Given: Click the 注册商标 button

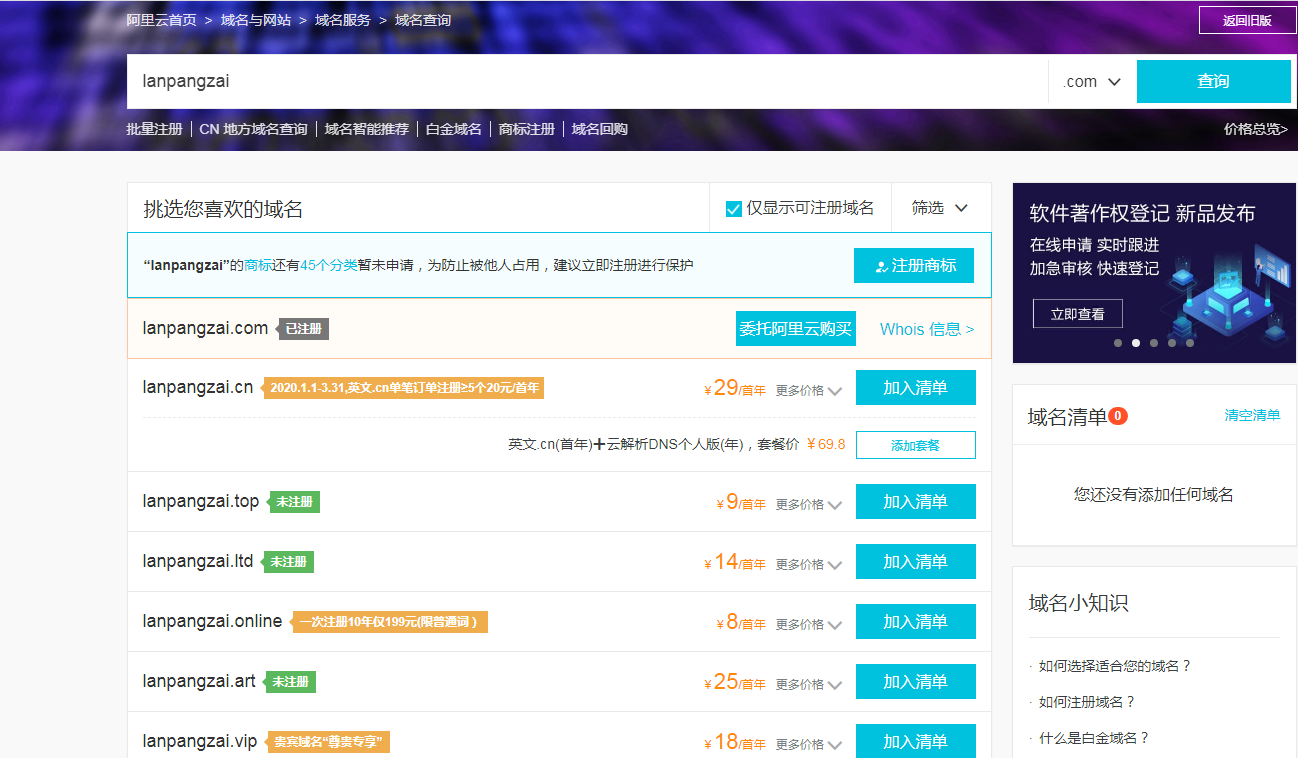Looking at the screenshot, I should click(914, 266).
